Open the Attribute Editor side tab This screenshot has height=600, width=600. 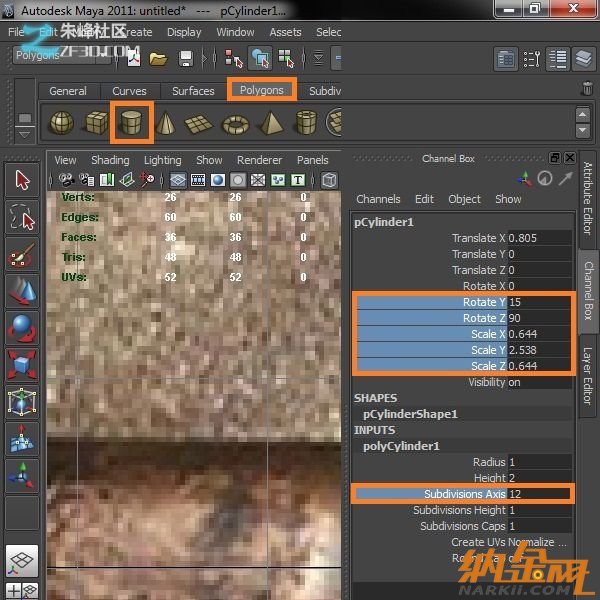588,198
